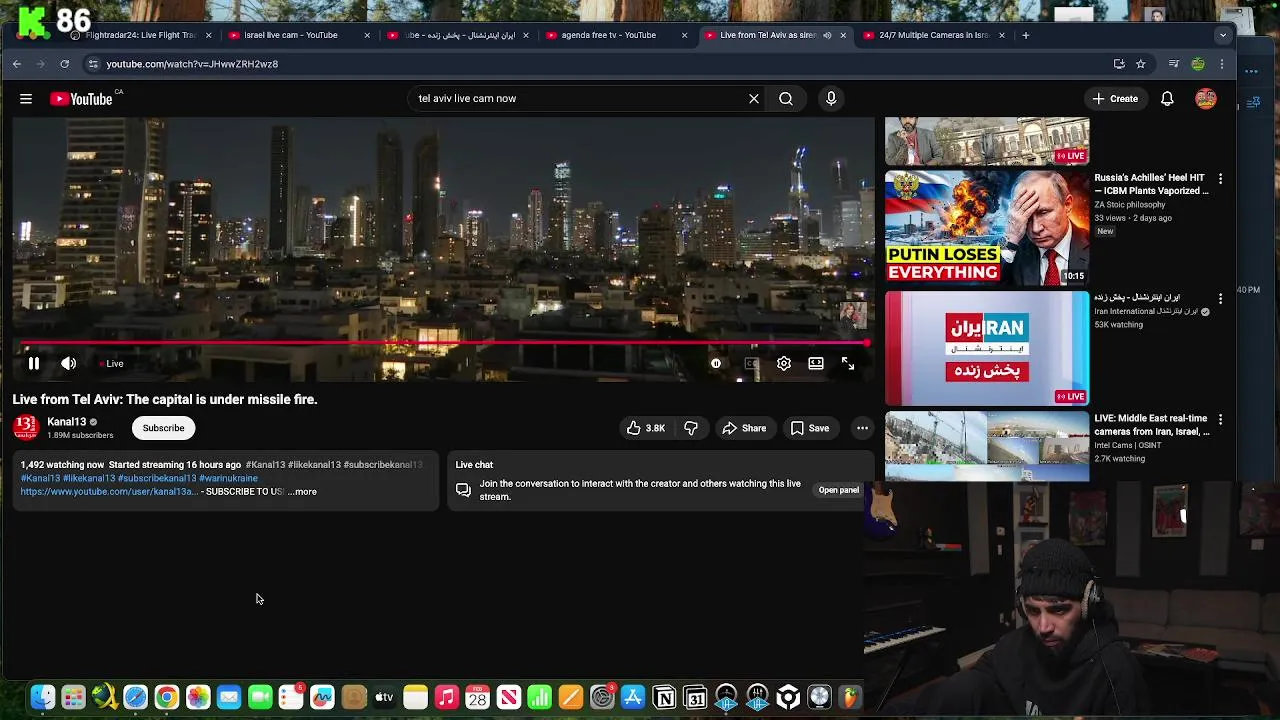Viewport: 1280px width, 720px height.
Task: Open Google Chrome in the Dock
Action: pyautogui.click(x=167, y=697)
